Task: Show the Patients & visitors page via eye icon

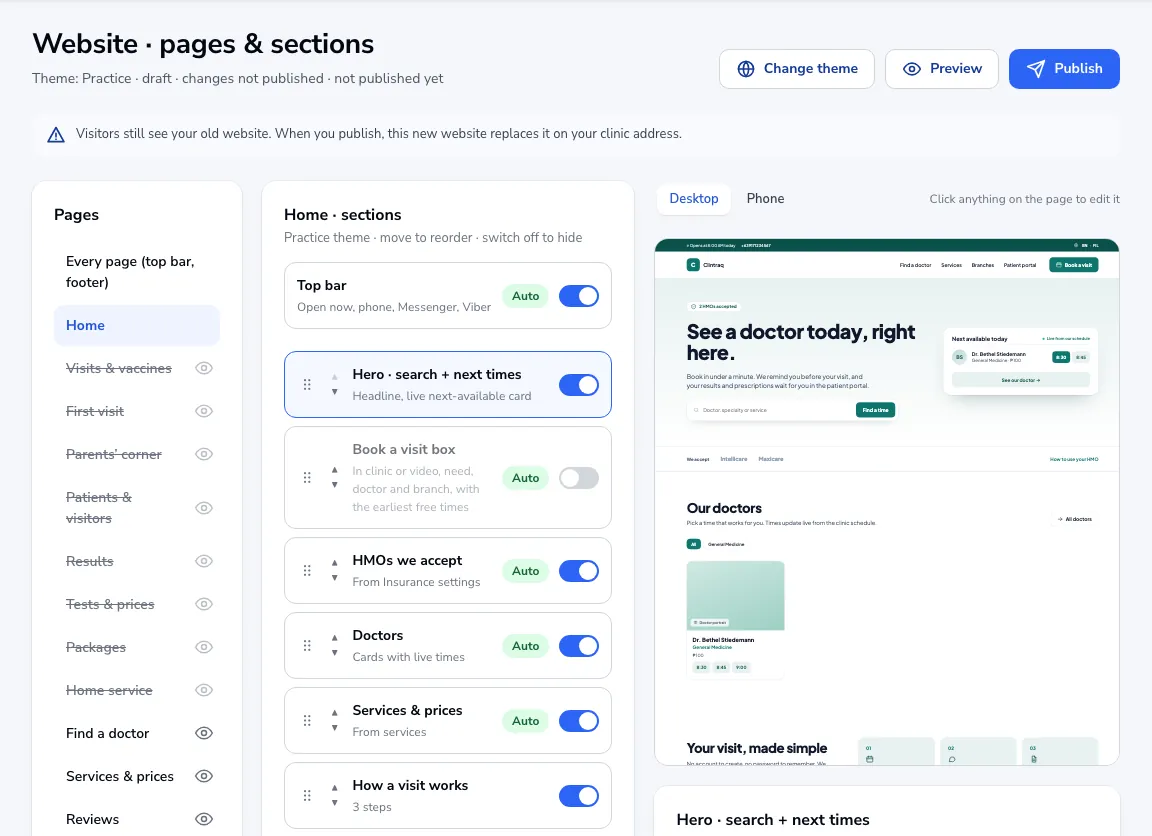Action: point(204,508)
